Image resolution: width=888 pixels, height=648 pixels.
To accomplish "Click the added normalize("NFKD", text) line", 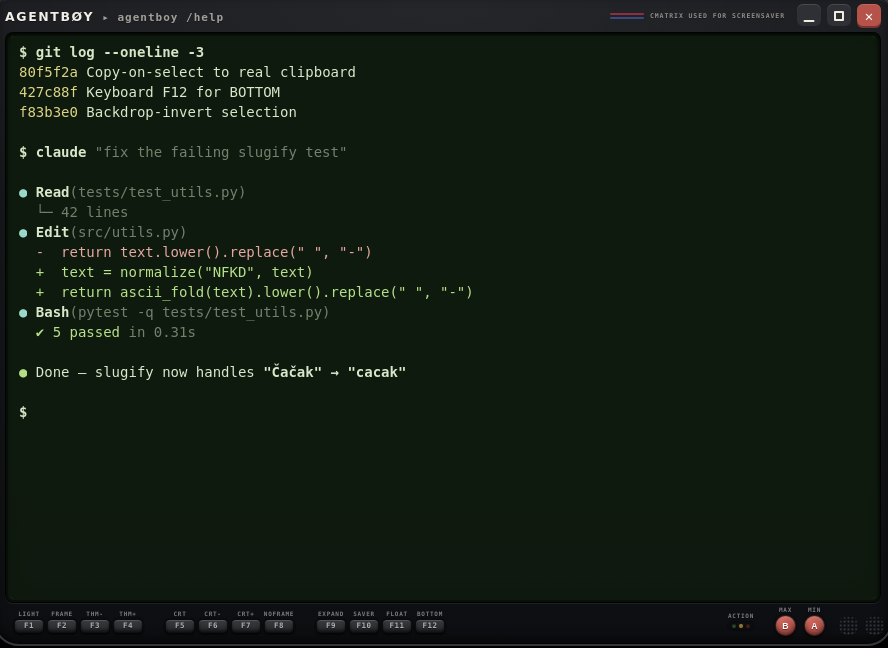I will (x=174, y=272).
